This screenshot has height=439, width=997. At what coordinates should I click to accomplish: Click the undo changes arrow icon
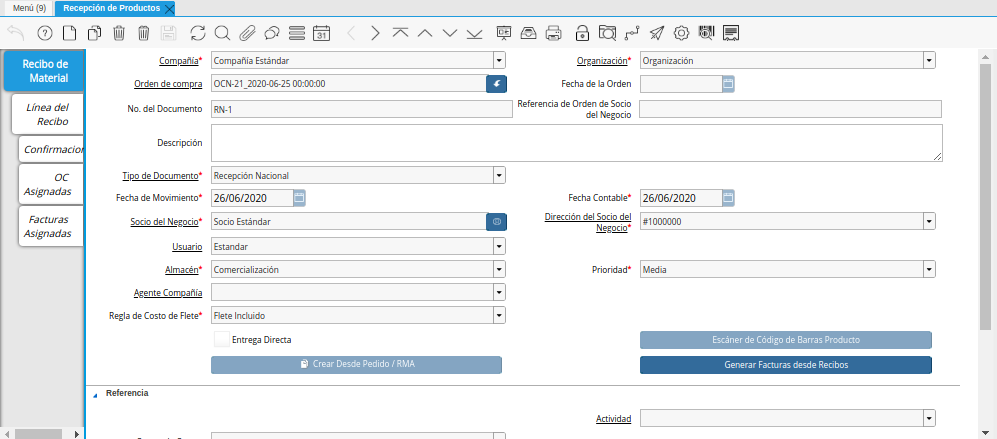[16, 33]
